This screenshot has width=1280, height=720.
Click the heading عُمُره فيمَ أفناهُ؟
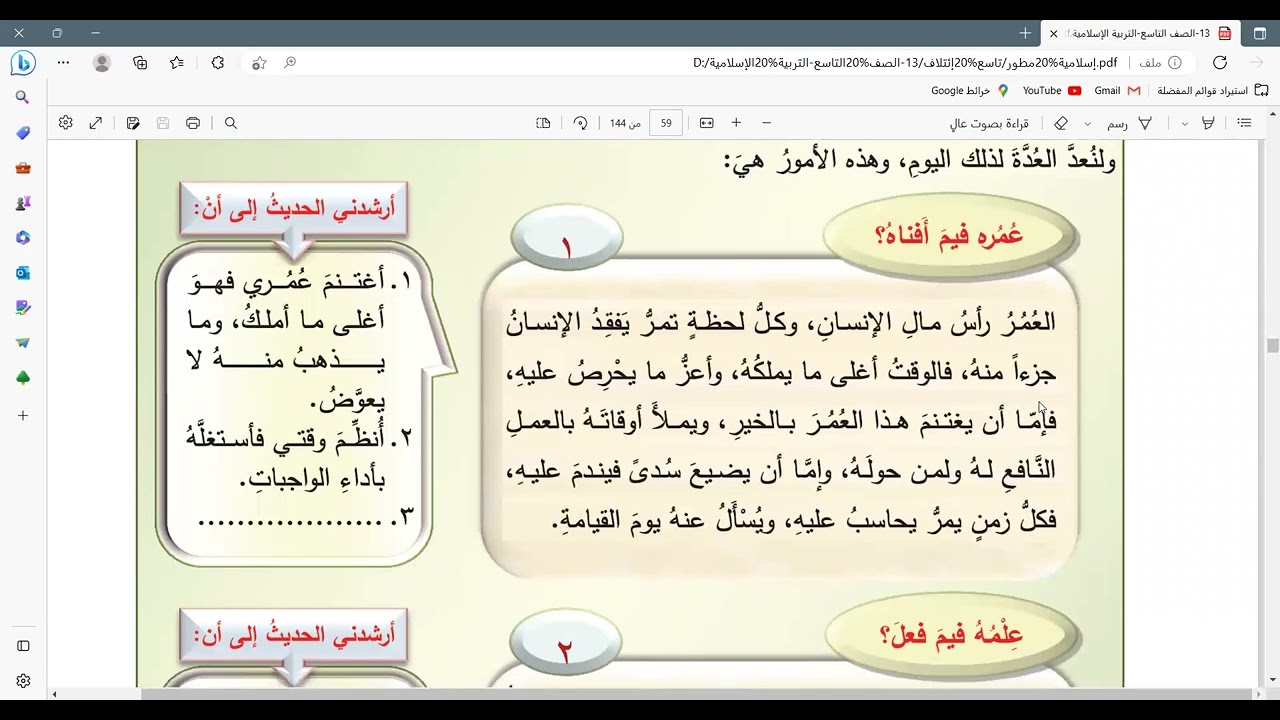tap(949, 237)
